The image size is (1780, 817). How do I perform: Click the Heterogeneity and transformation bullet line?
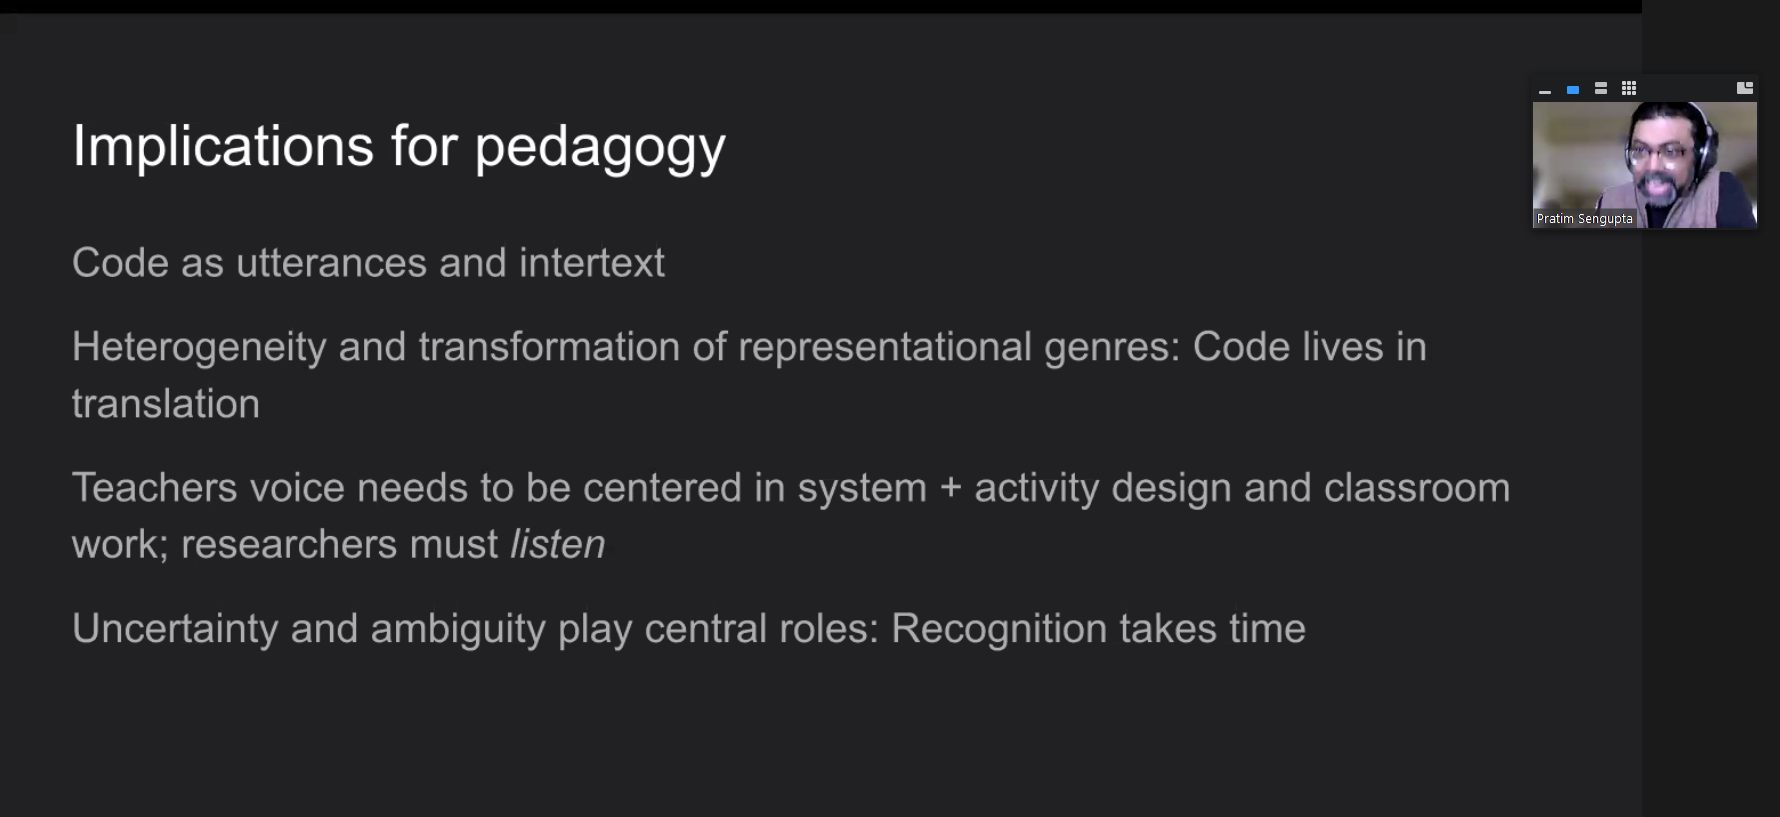click(x=749, y=347)
